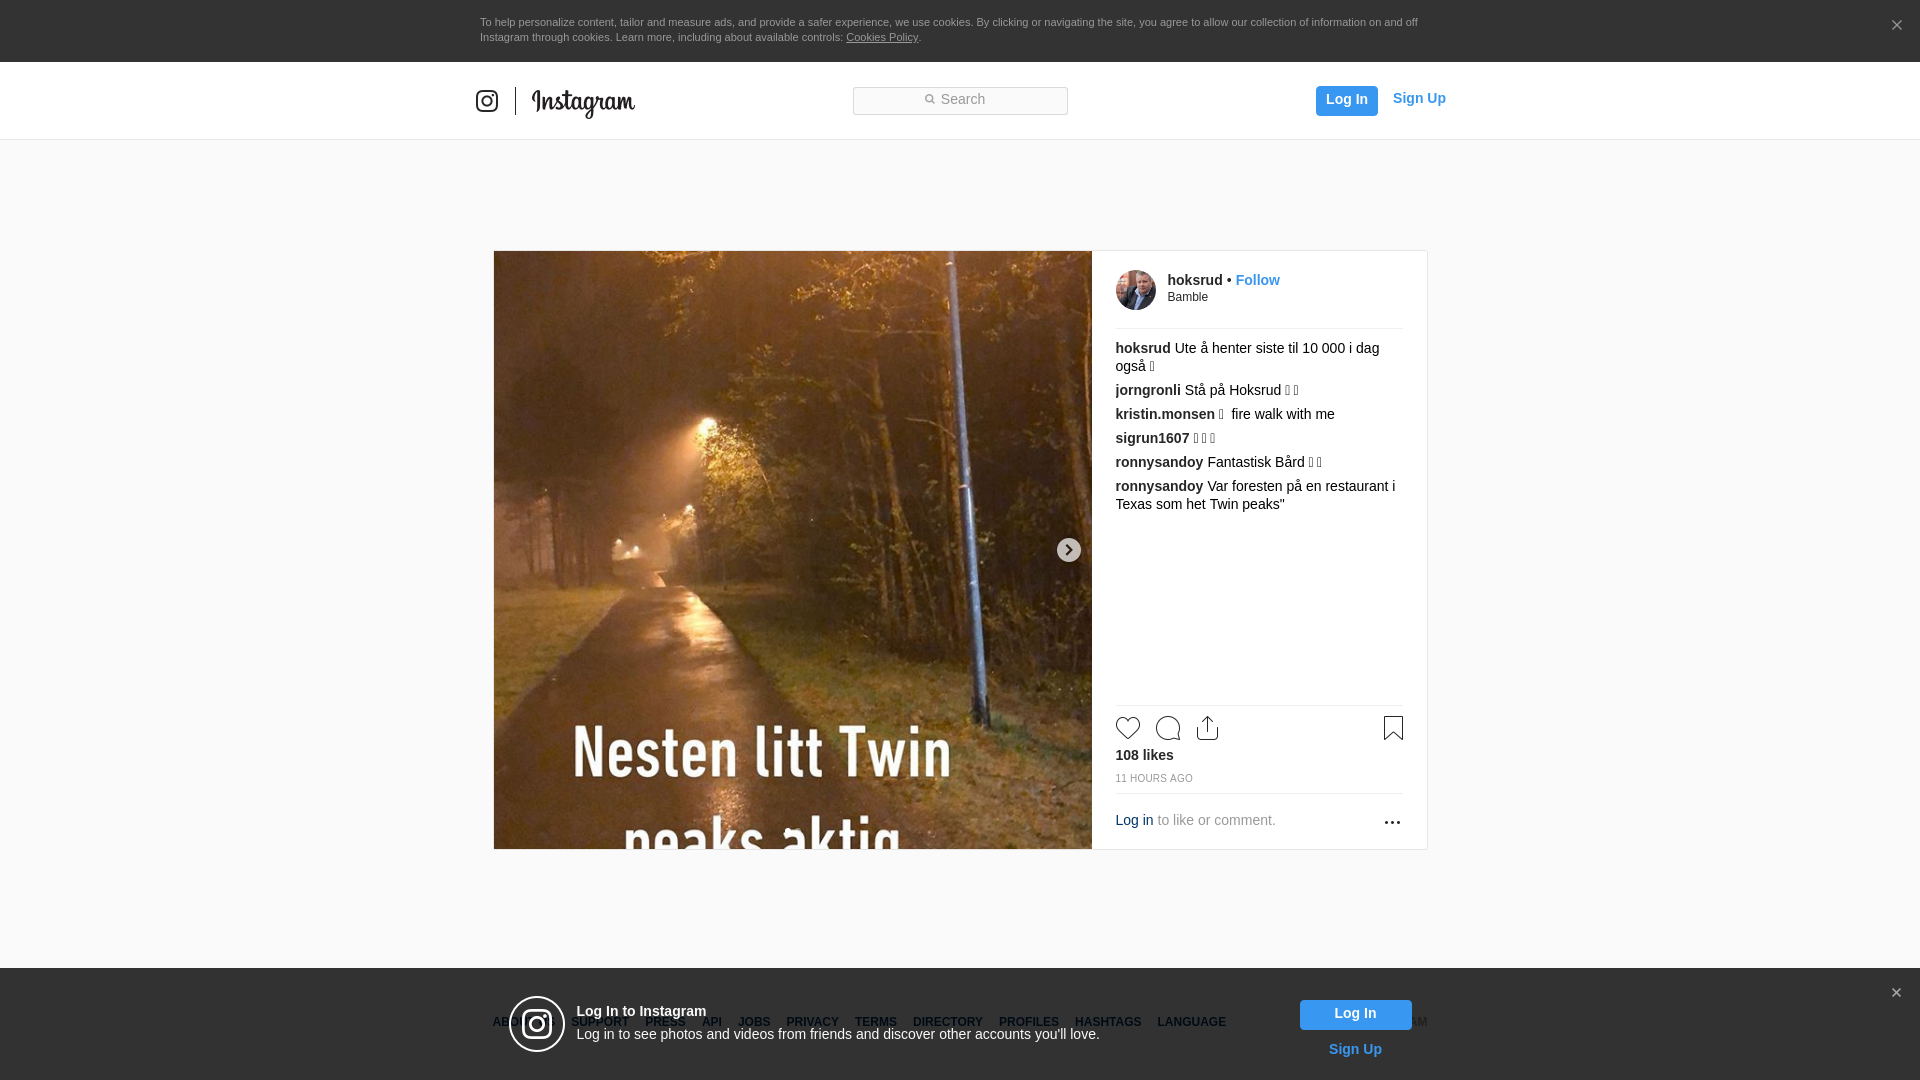The width and height of the screenshot is (1920, 1080).
Task: Click the share icon
Action: 1207,728
